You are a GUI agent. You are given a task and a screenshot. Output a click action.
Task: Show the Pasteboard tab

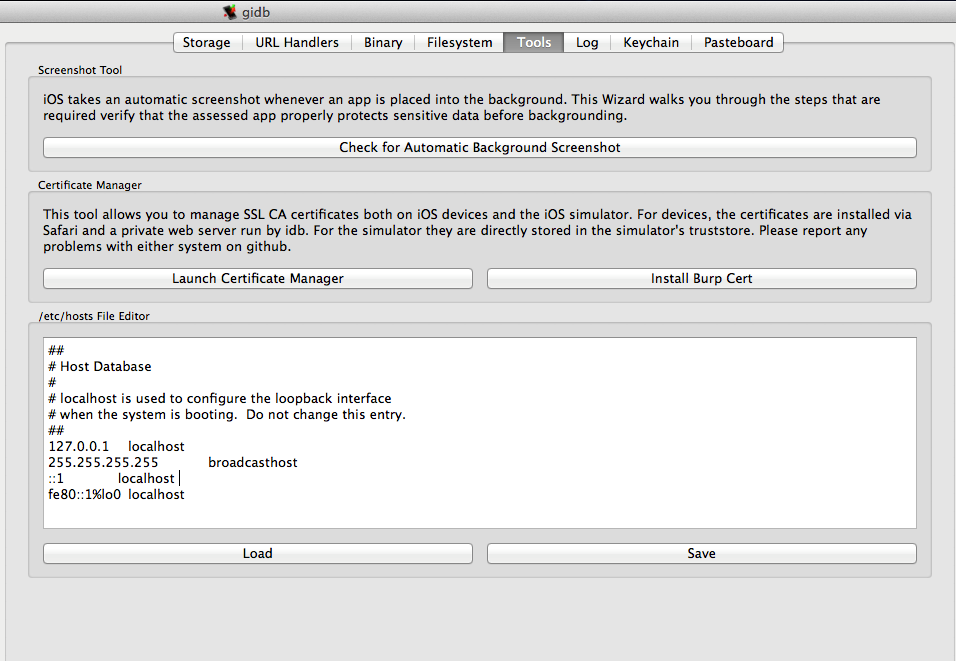pos(738,42)
